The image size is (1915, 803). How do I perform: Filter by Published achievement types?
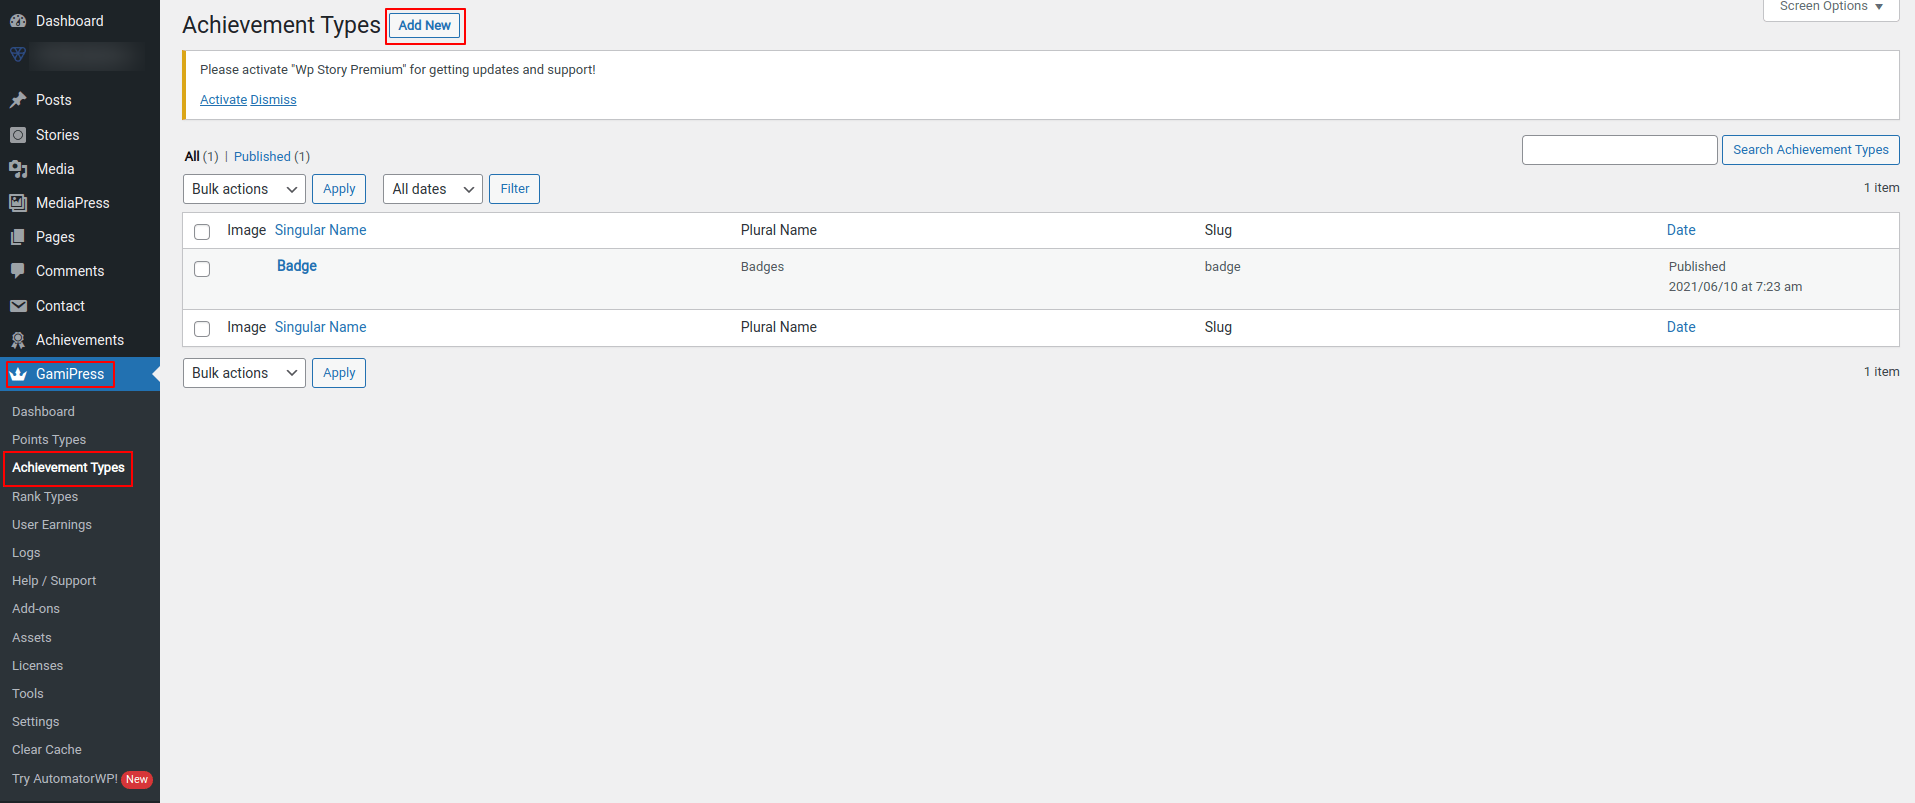point(262,157)
